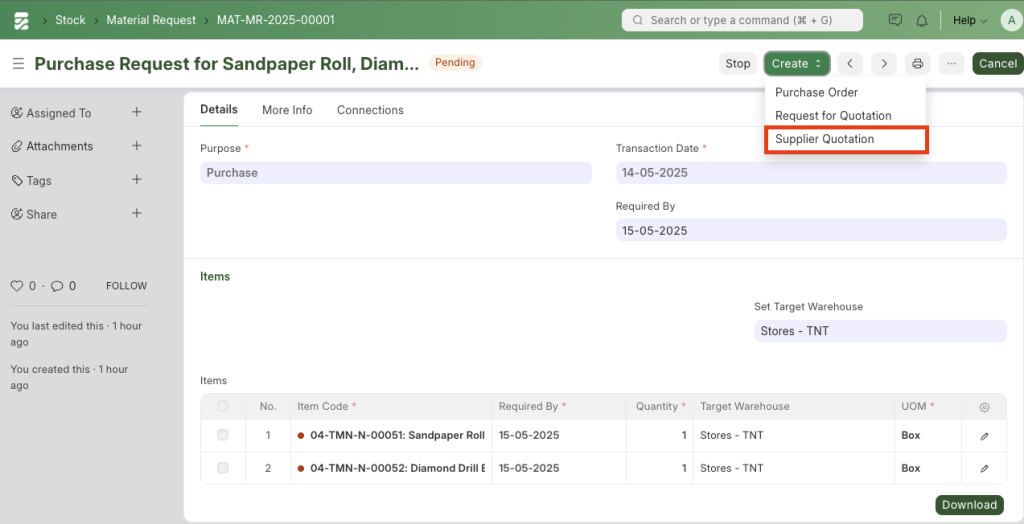Screen dimensions: 1024x524
Task: Open the chat messages icon in navbar
Action: [x=895, y=20]
